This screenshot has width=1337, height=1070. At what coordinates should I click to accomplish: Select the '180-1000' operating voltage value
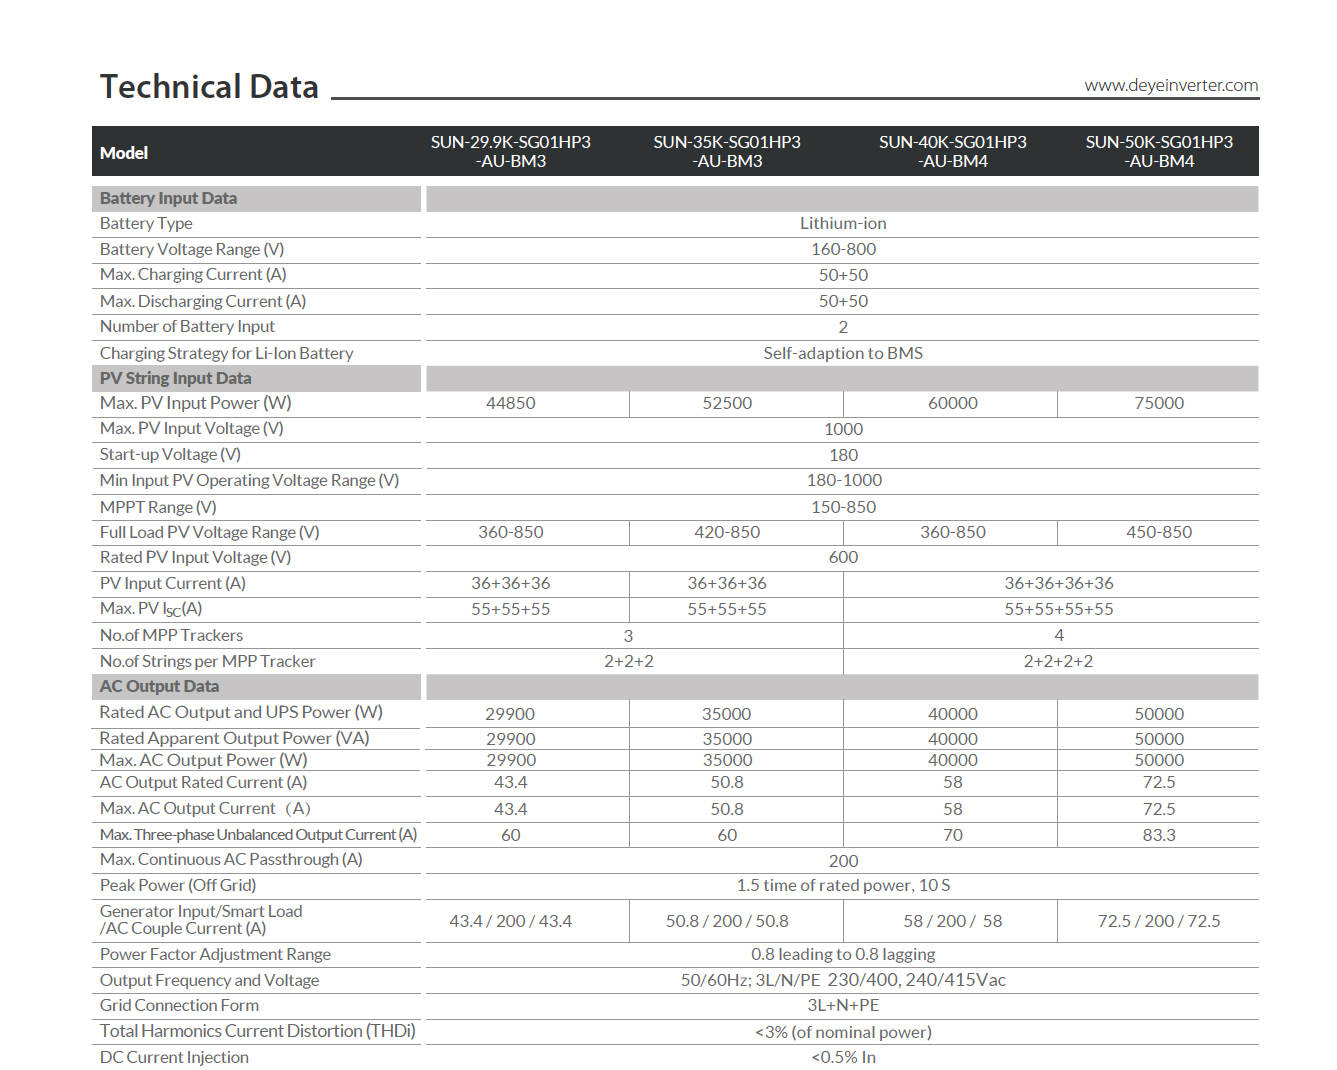844,480
